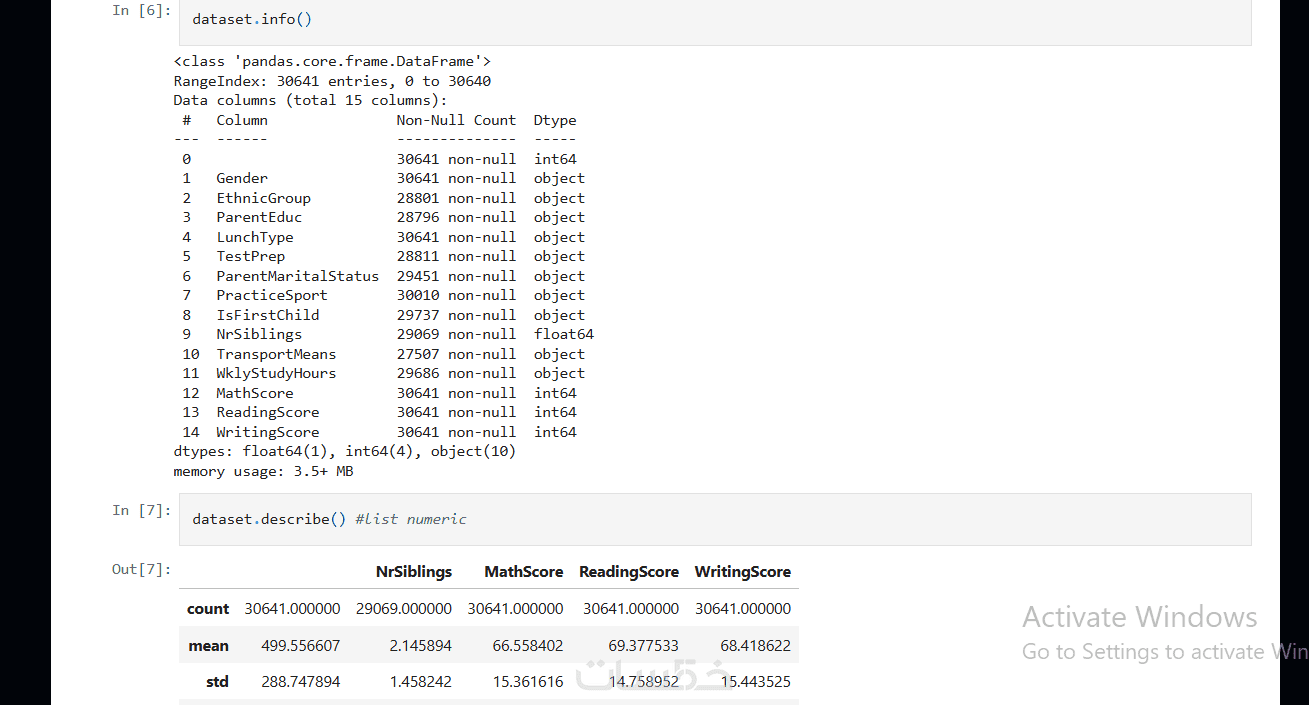Select the MathScore table column header
The height and width of the screenshot is (705, 1309).
click(x=523, y=572)
